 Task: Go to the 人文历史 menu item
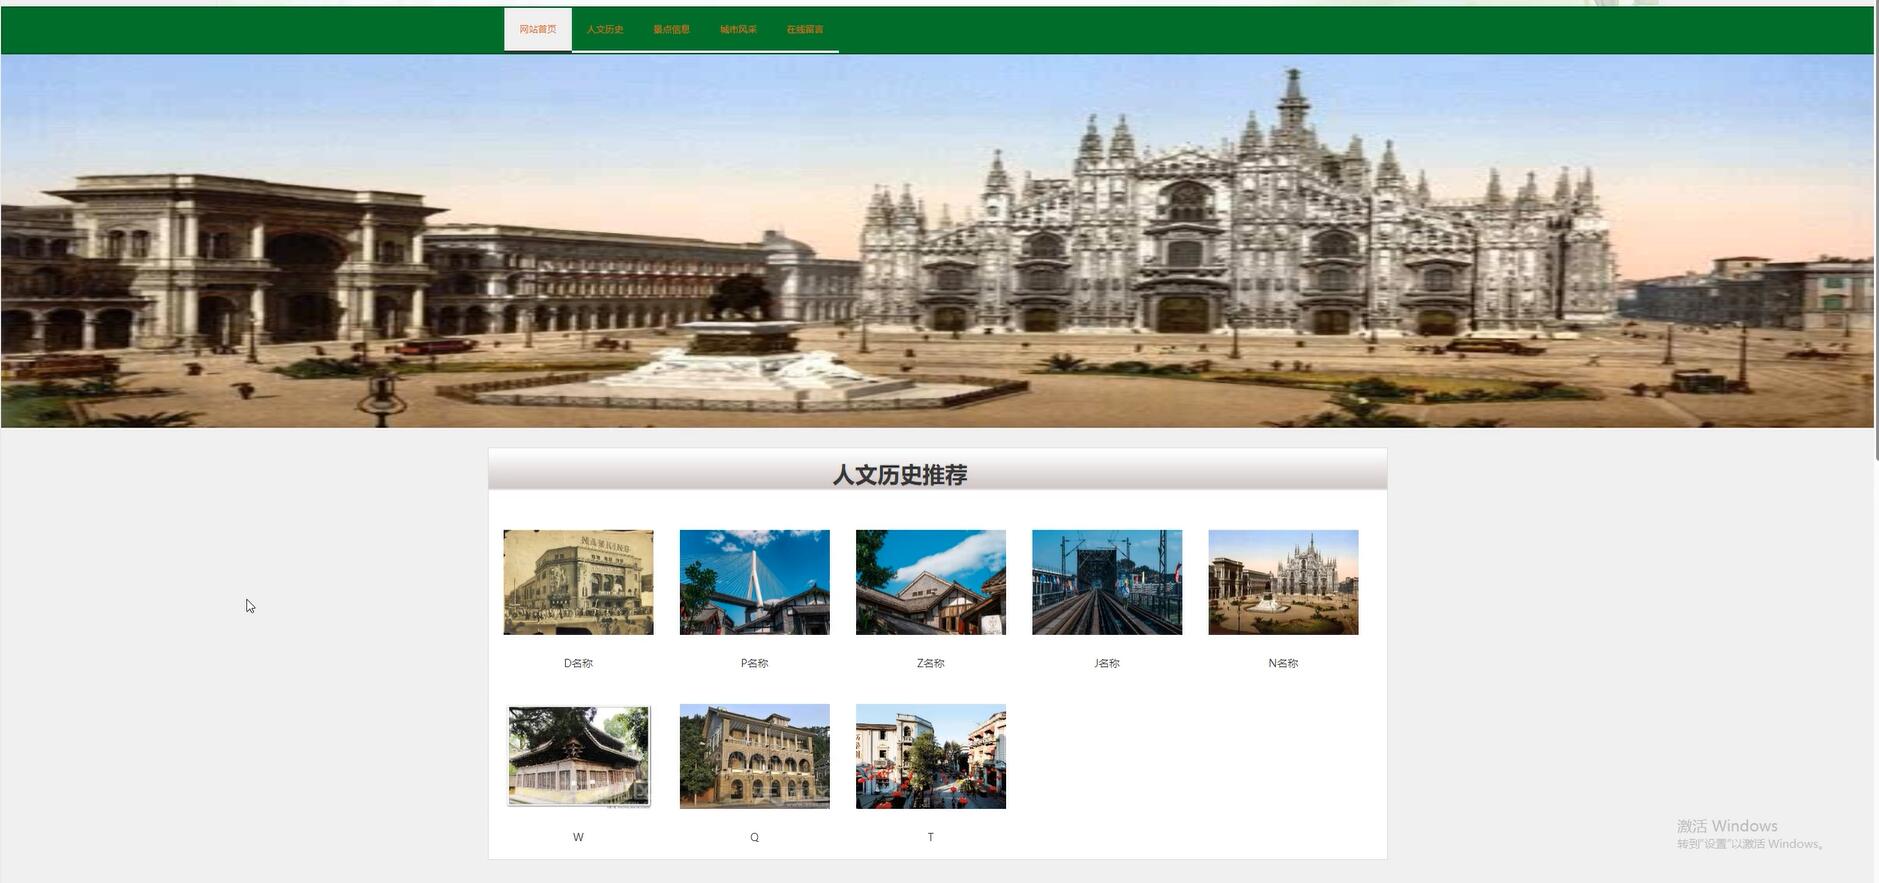pyautogui.click(x=605, y=29)
